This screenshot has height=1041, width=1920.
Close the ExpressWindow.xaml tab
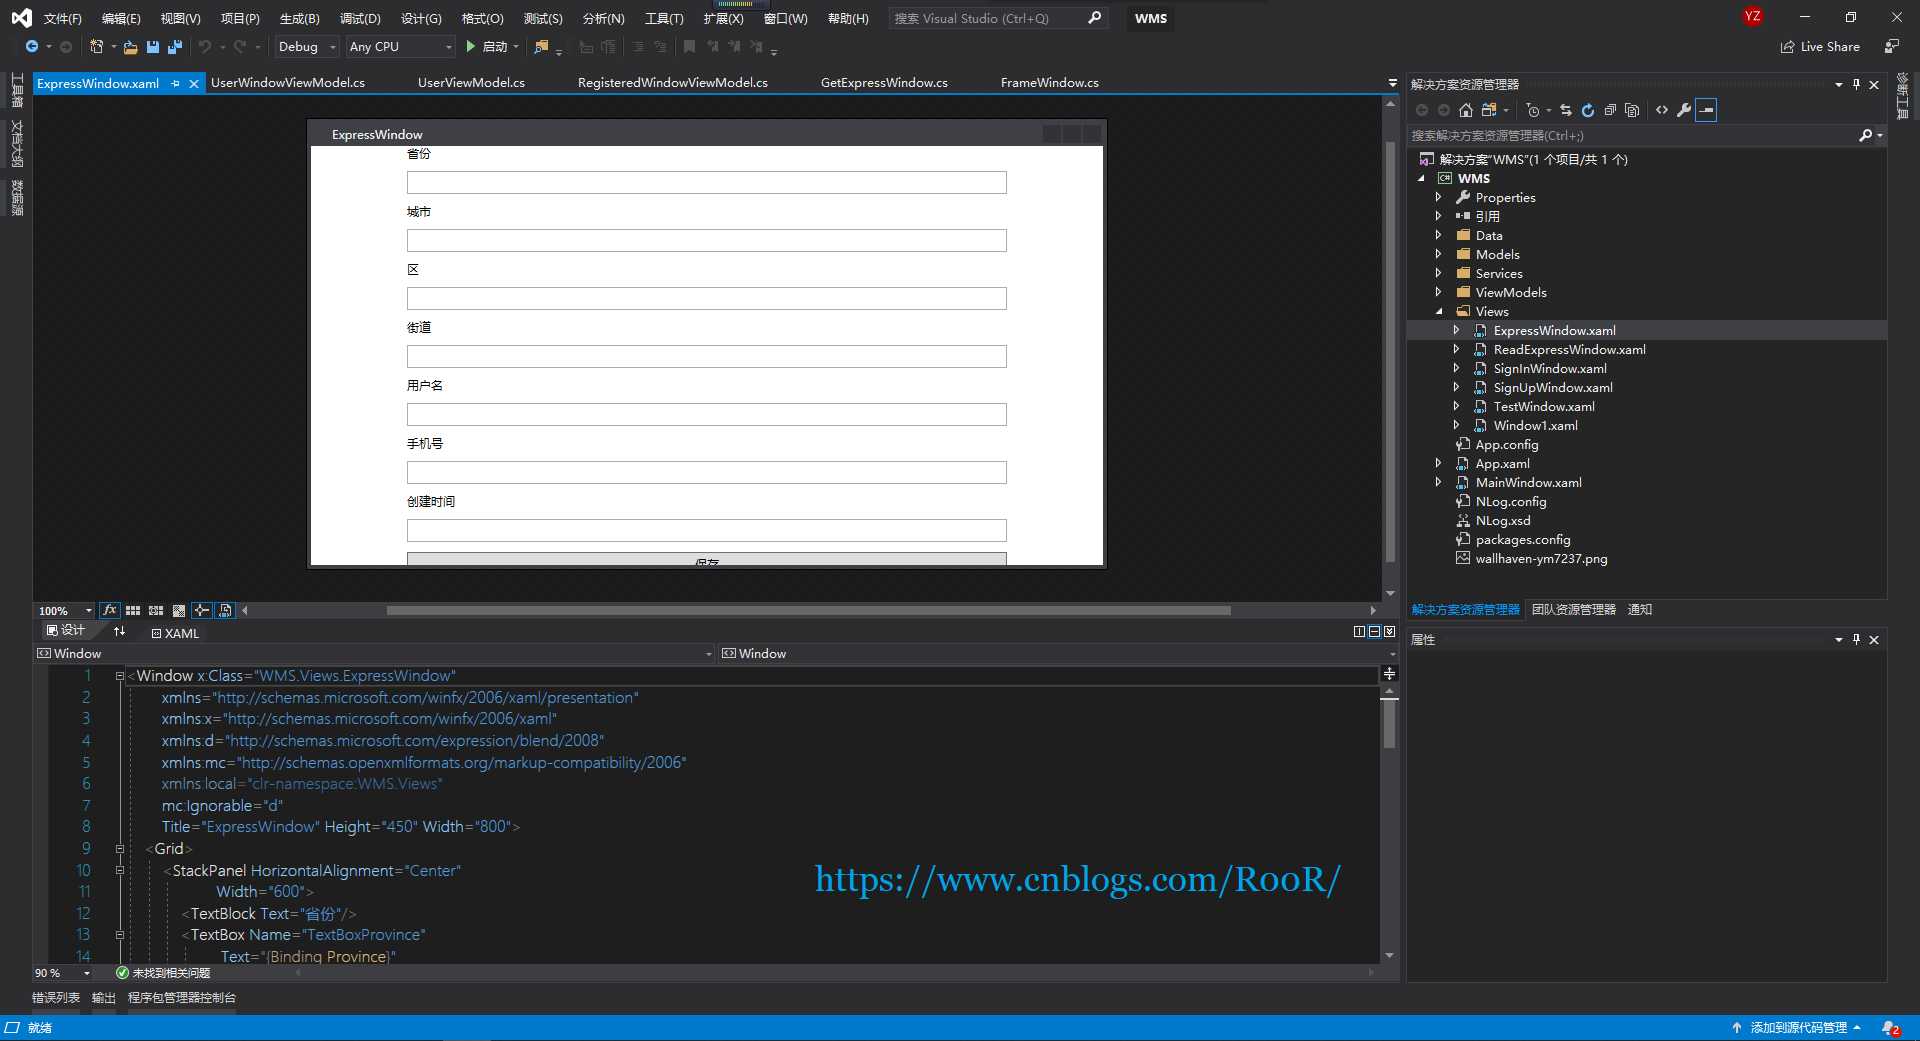(x=194, y=84)
